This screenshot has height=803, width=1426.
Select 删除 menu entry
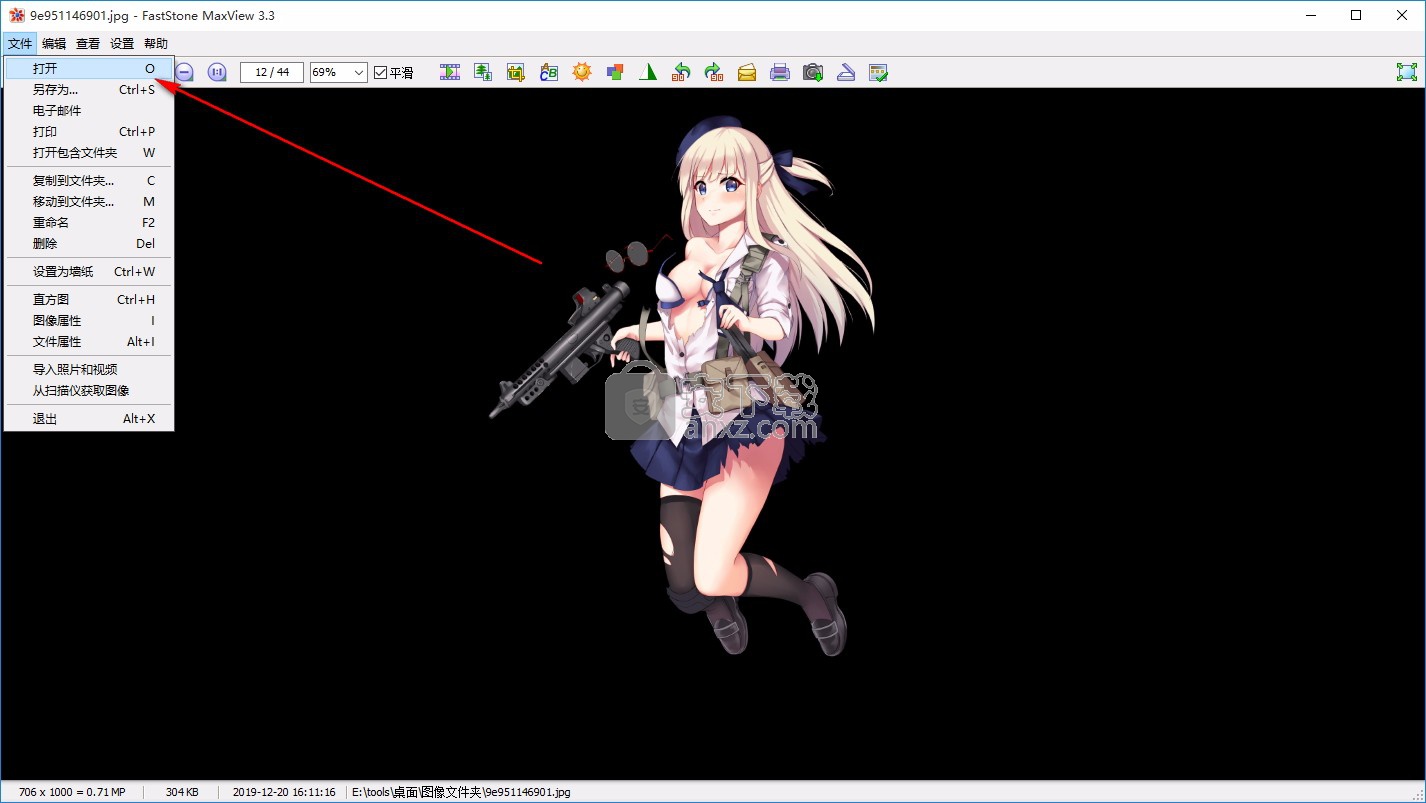click(89, 244)
